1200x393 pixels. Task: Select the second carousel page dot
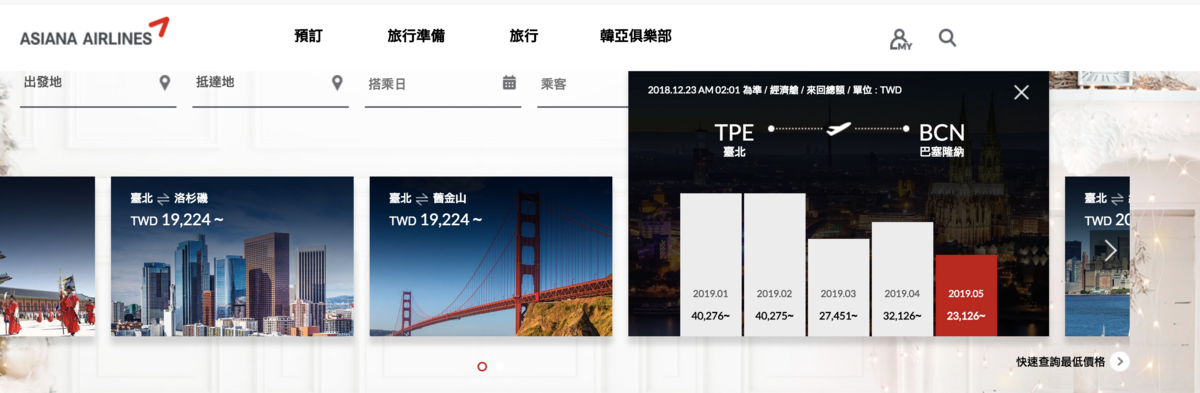pyautogui.click(x=501, y=367)
